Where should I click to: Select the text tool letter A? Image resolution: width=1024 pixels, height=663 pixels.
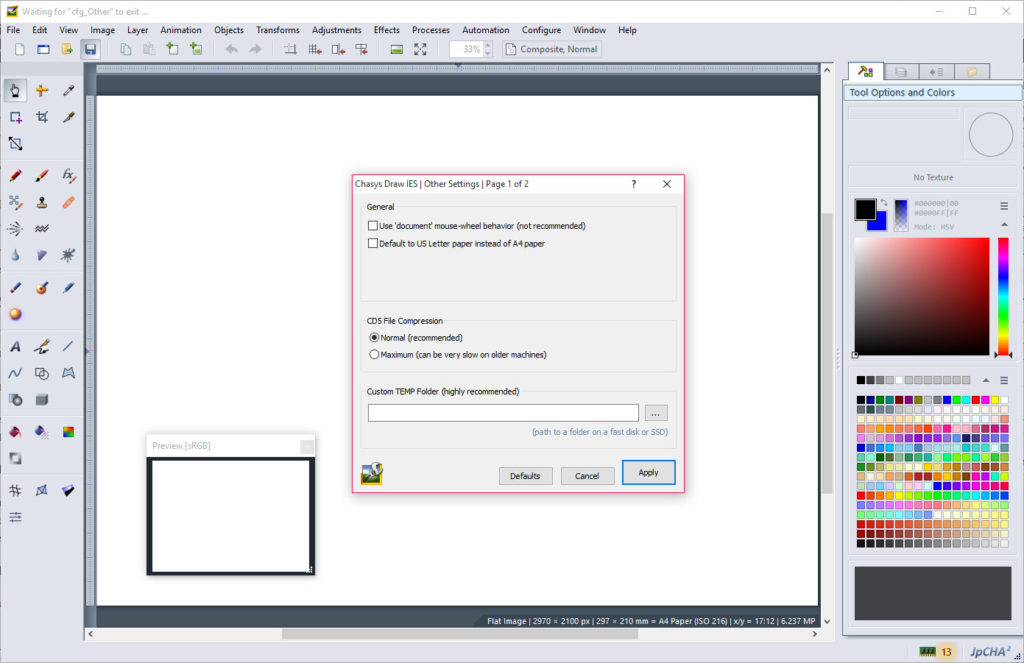point(15,347)
